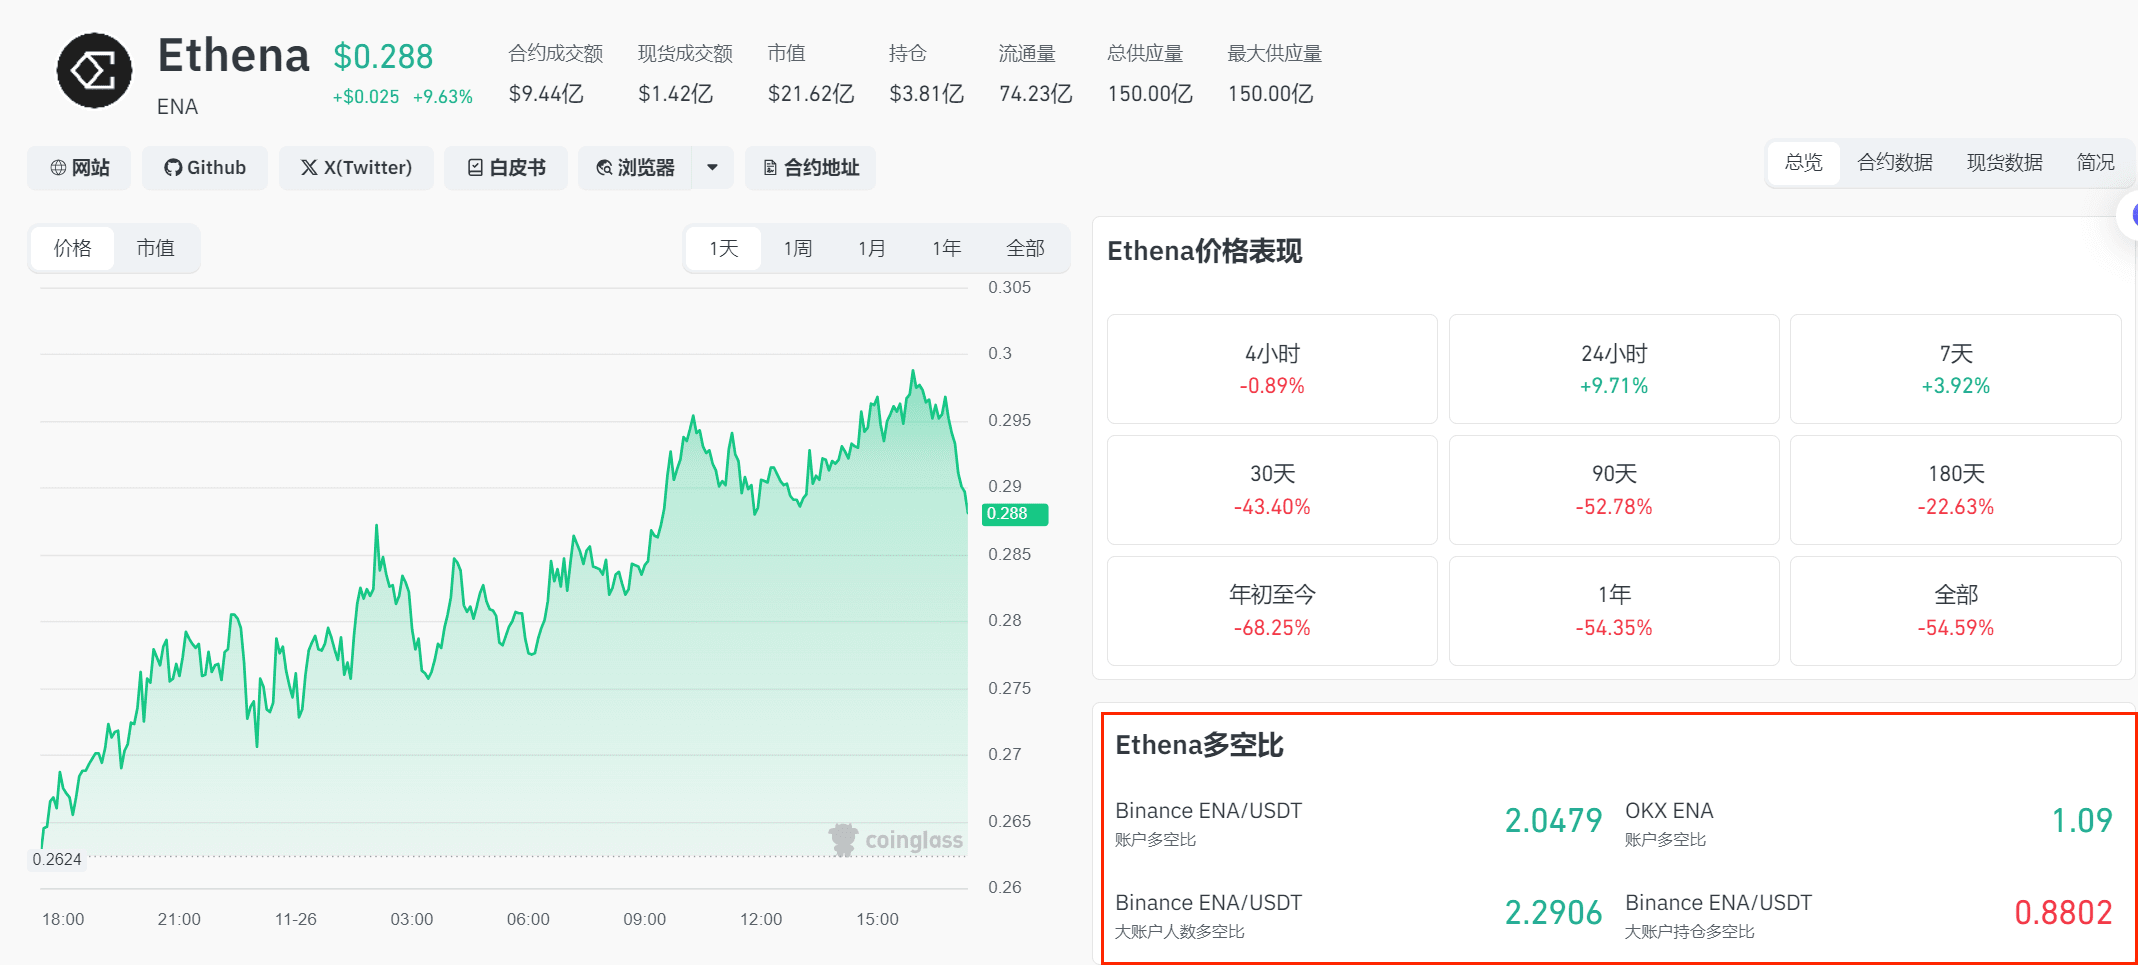Click the Ethena多空比 section heading
Image resolution: width=2138 pixels, height=965 pixels.
[1199, 746]
